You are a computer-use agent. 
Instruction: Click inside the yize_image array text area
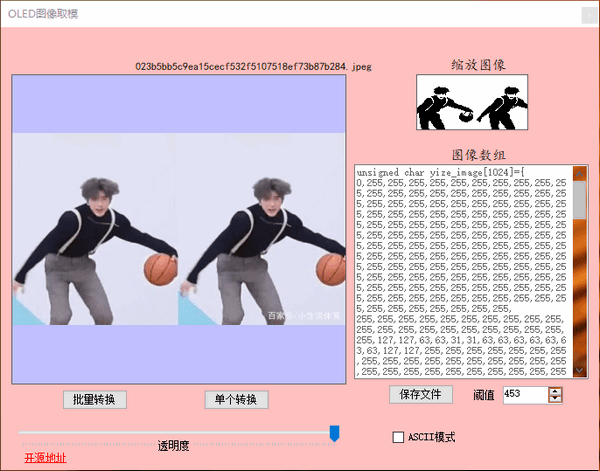(460, 270)
